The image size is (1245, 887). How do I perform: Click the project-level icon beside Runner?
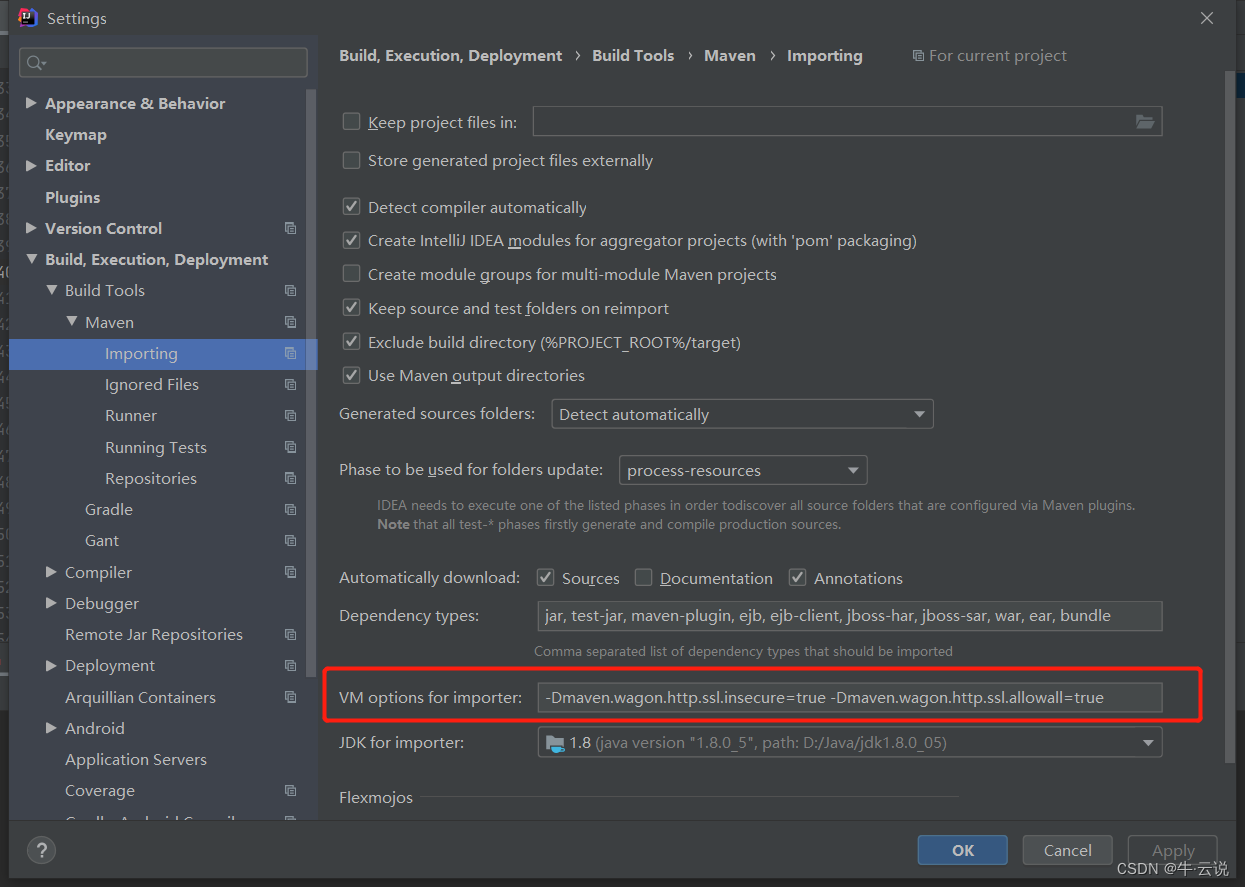[290, 416]
